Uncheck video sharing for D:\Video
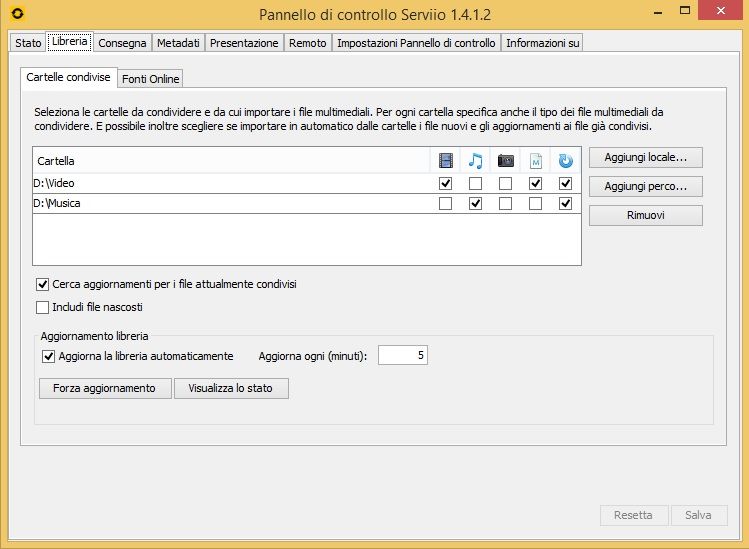This screenshot has width=749, height=549. [445, 183]
